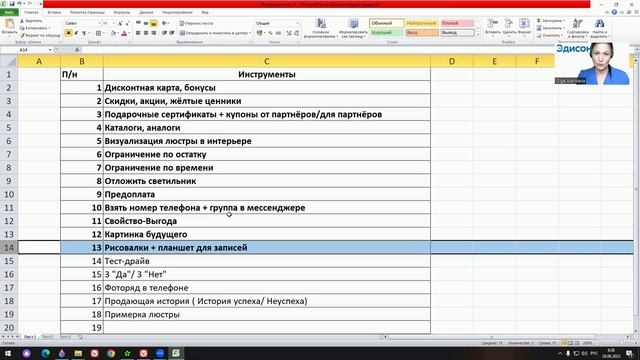
Task: Click the Decrease Indent icon
Action: coord(164,33)
